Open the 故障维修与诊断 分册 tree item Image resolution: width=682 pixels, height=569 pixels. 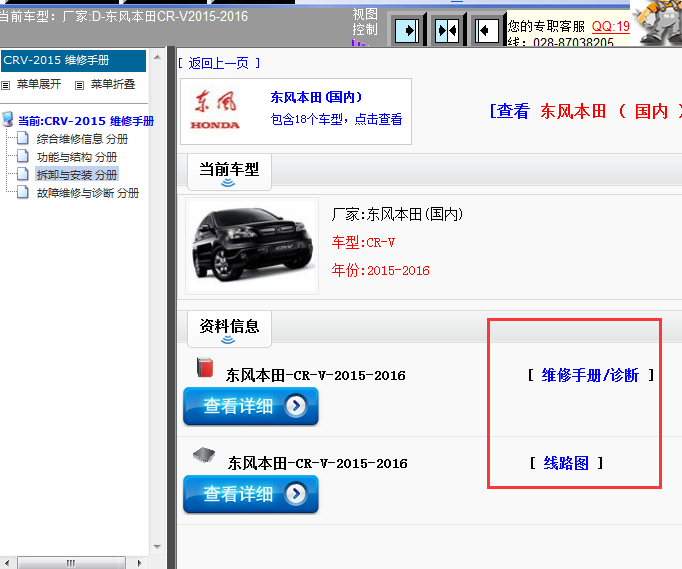click(88, 193)
